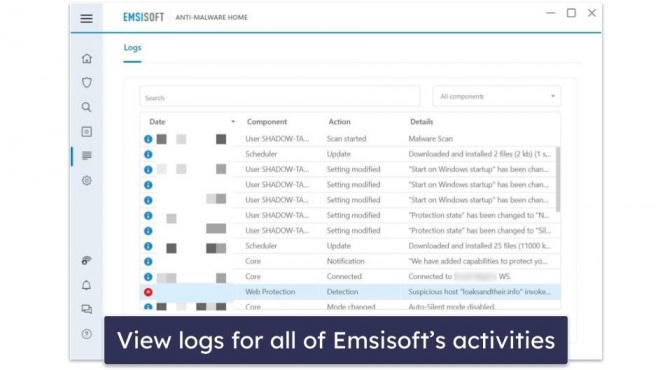
Task: Open the Quarantine section icon
Action: pyautogui.click(x=87, y=132)
